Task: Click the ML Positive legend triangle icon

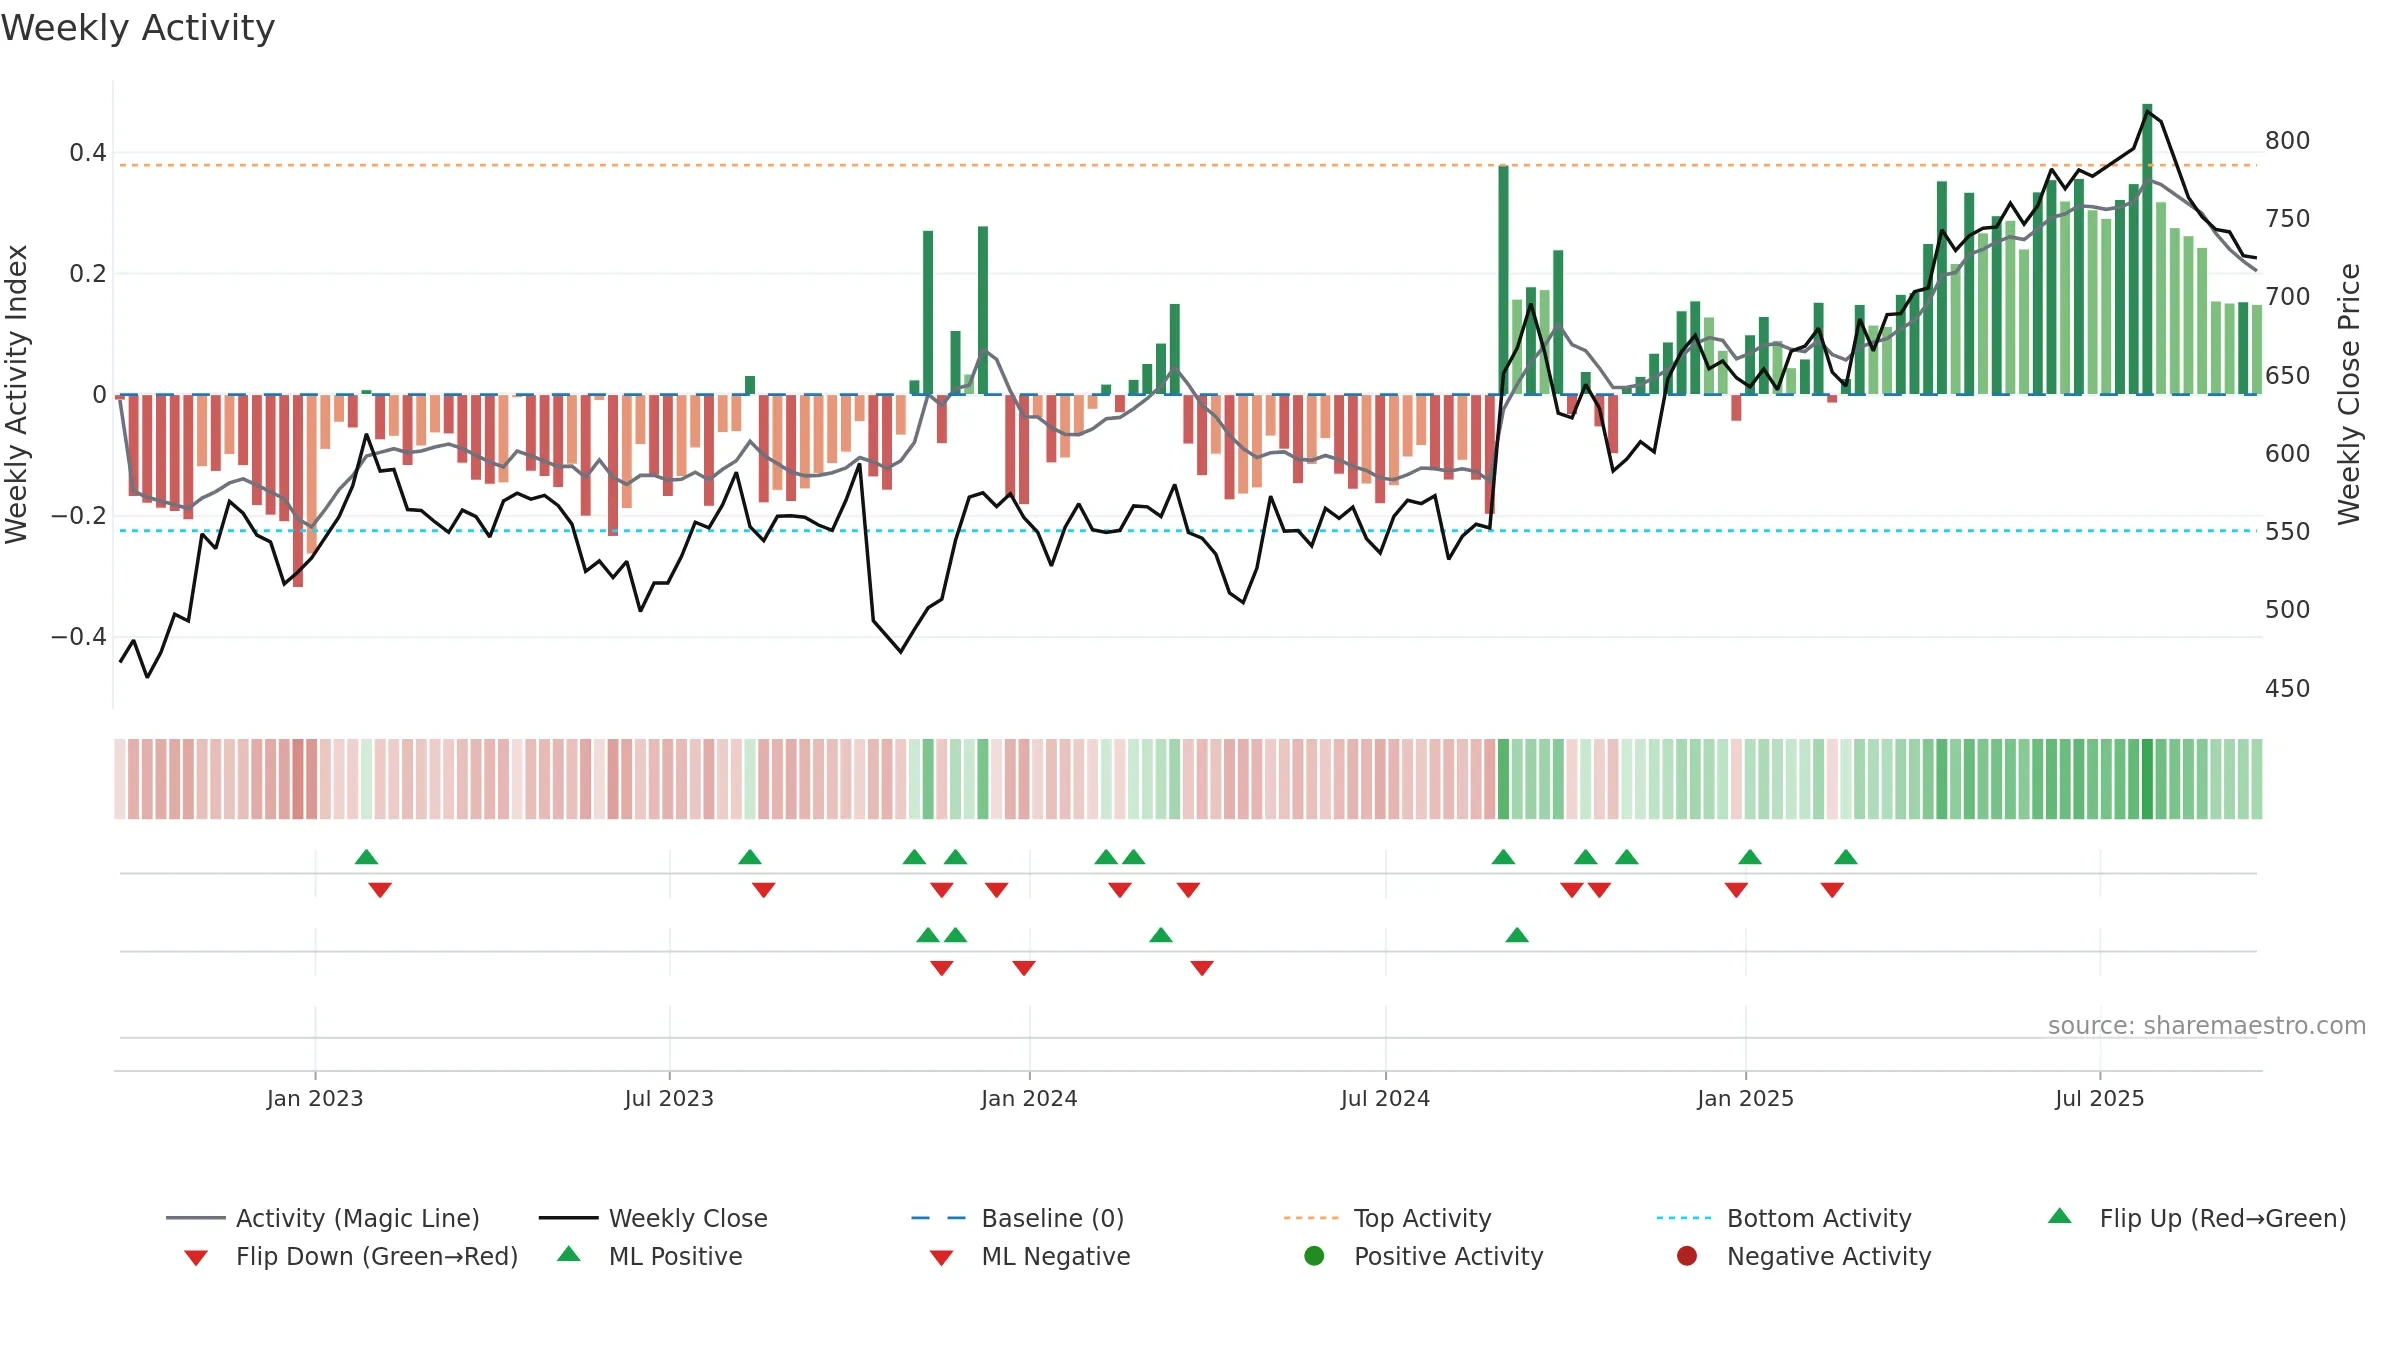Action: pyautogui.click(x=569, y=1254)
